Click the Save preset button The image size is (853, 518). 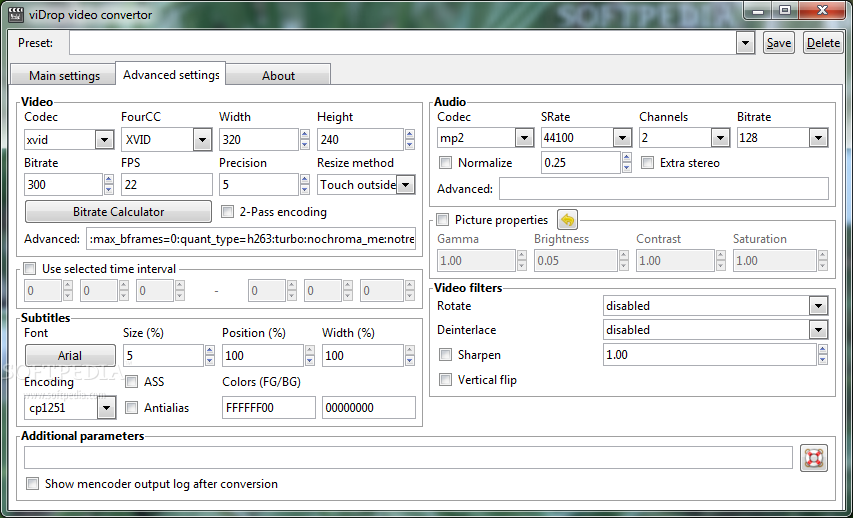click(x=778, y=43)
